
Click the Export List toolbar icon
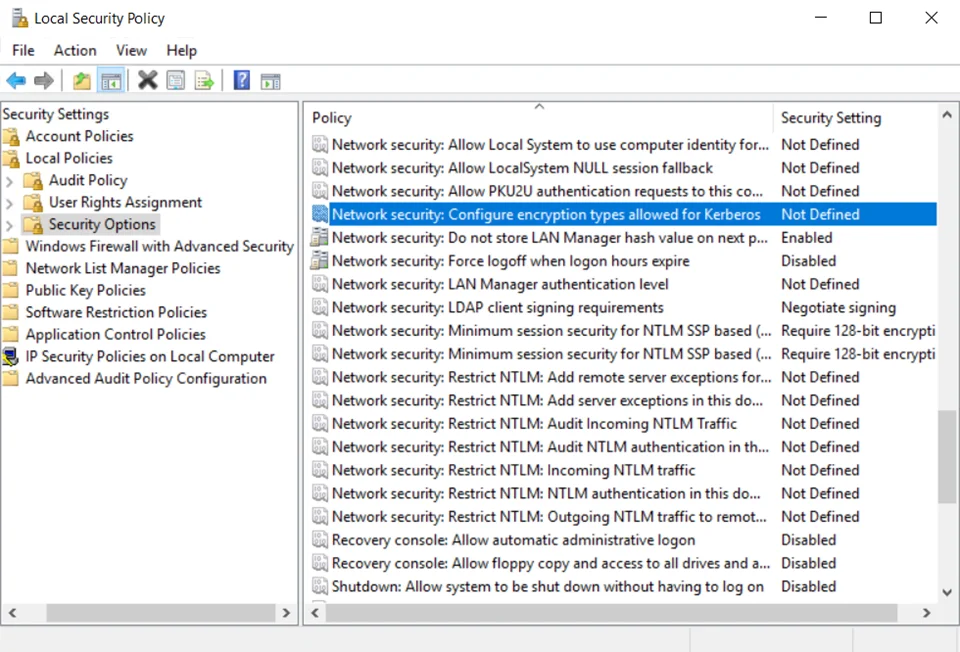pos(204,81)
